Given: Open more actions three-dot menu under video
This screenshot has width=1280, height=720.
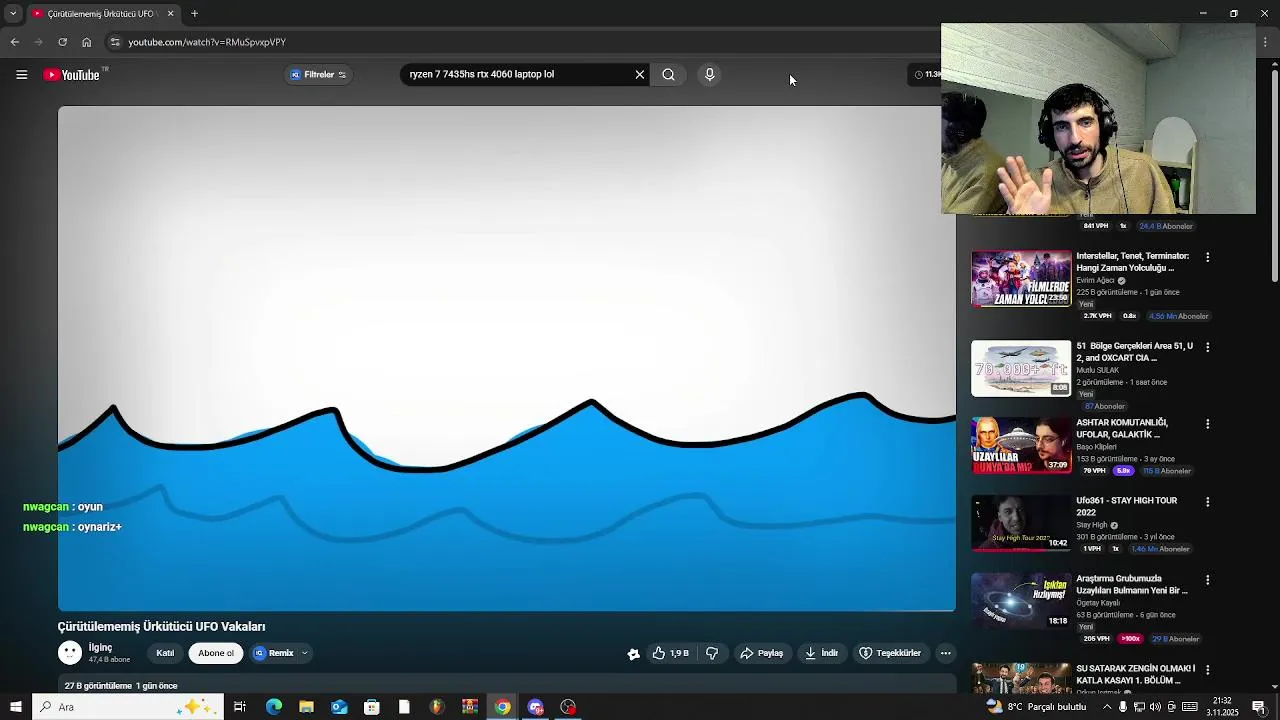Looking at the screenshot, I should pos(945,653).
